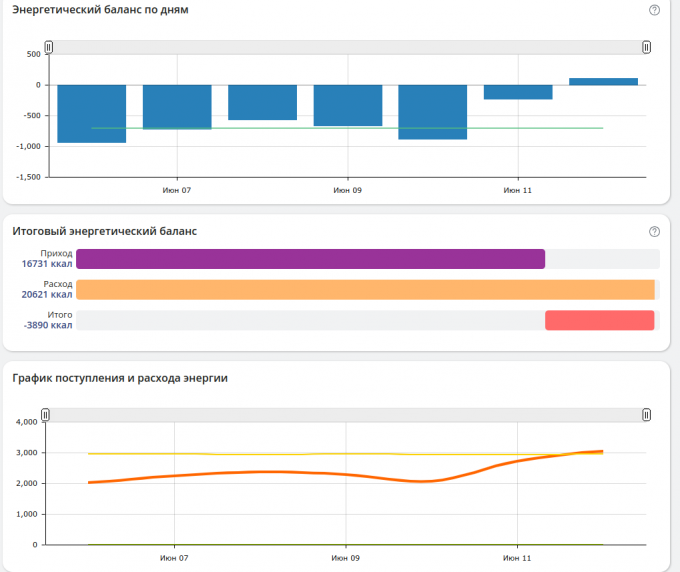Click the yellow expenditure line in energy graph

pyautogui.click(x=300, y=454)
